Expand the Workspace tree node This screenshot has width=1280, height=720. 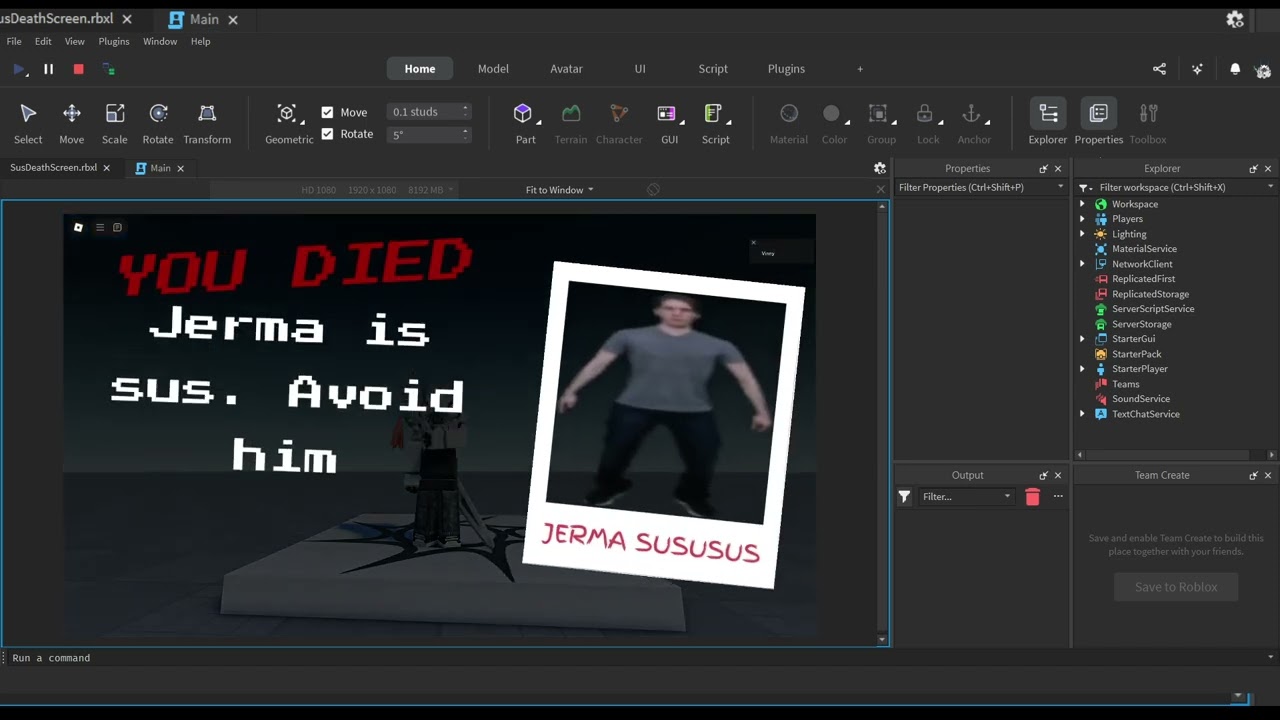coord(1082,204)
